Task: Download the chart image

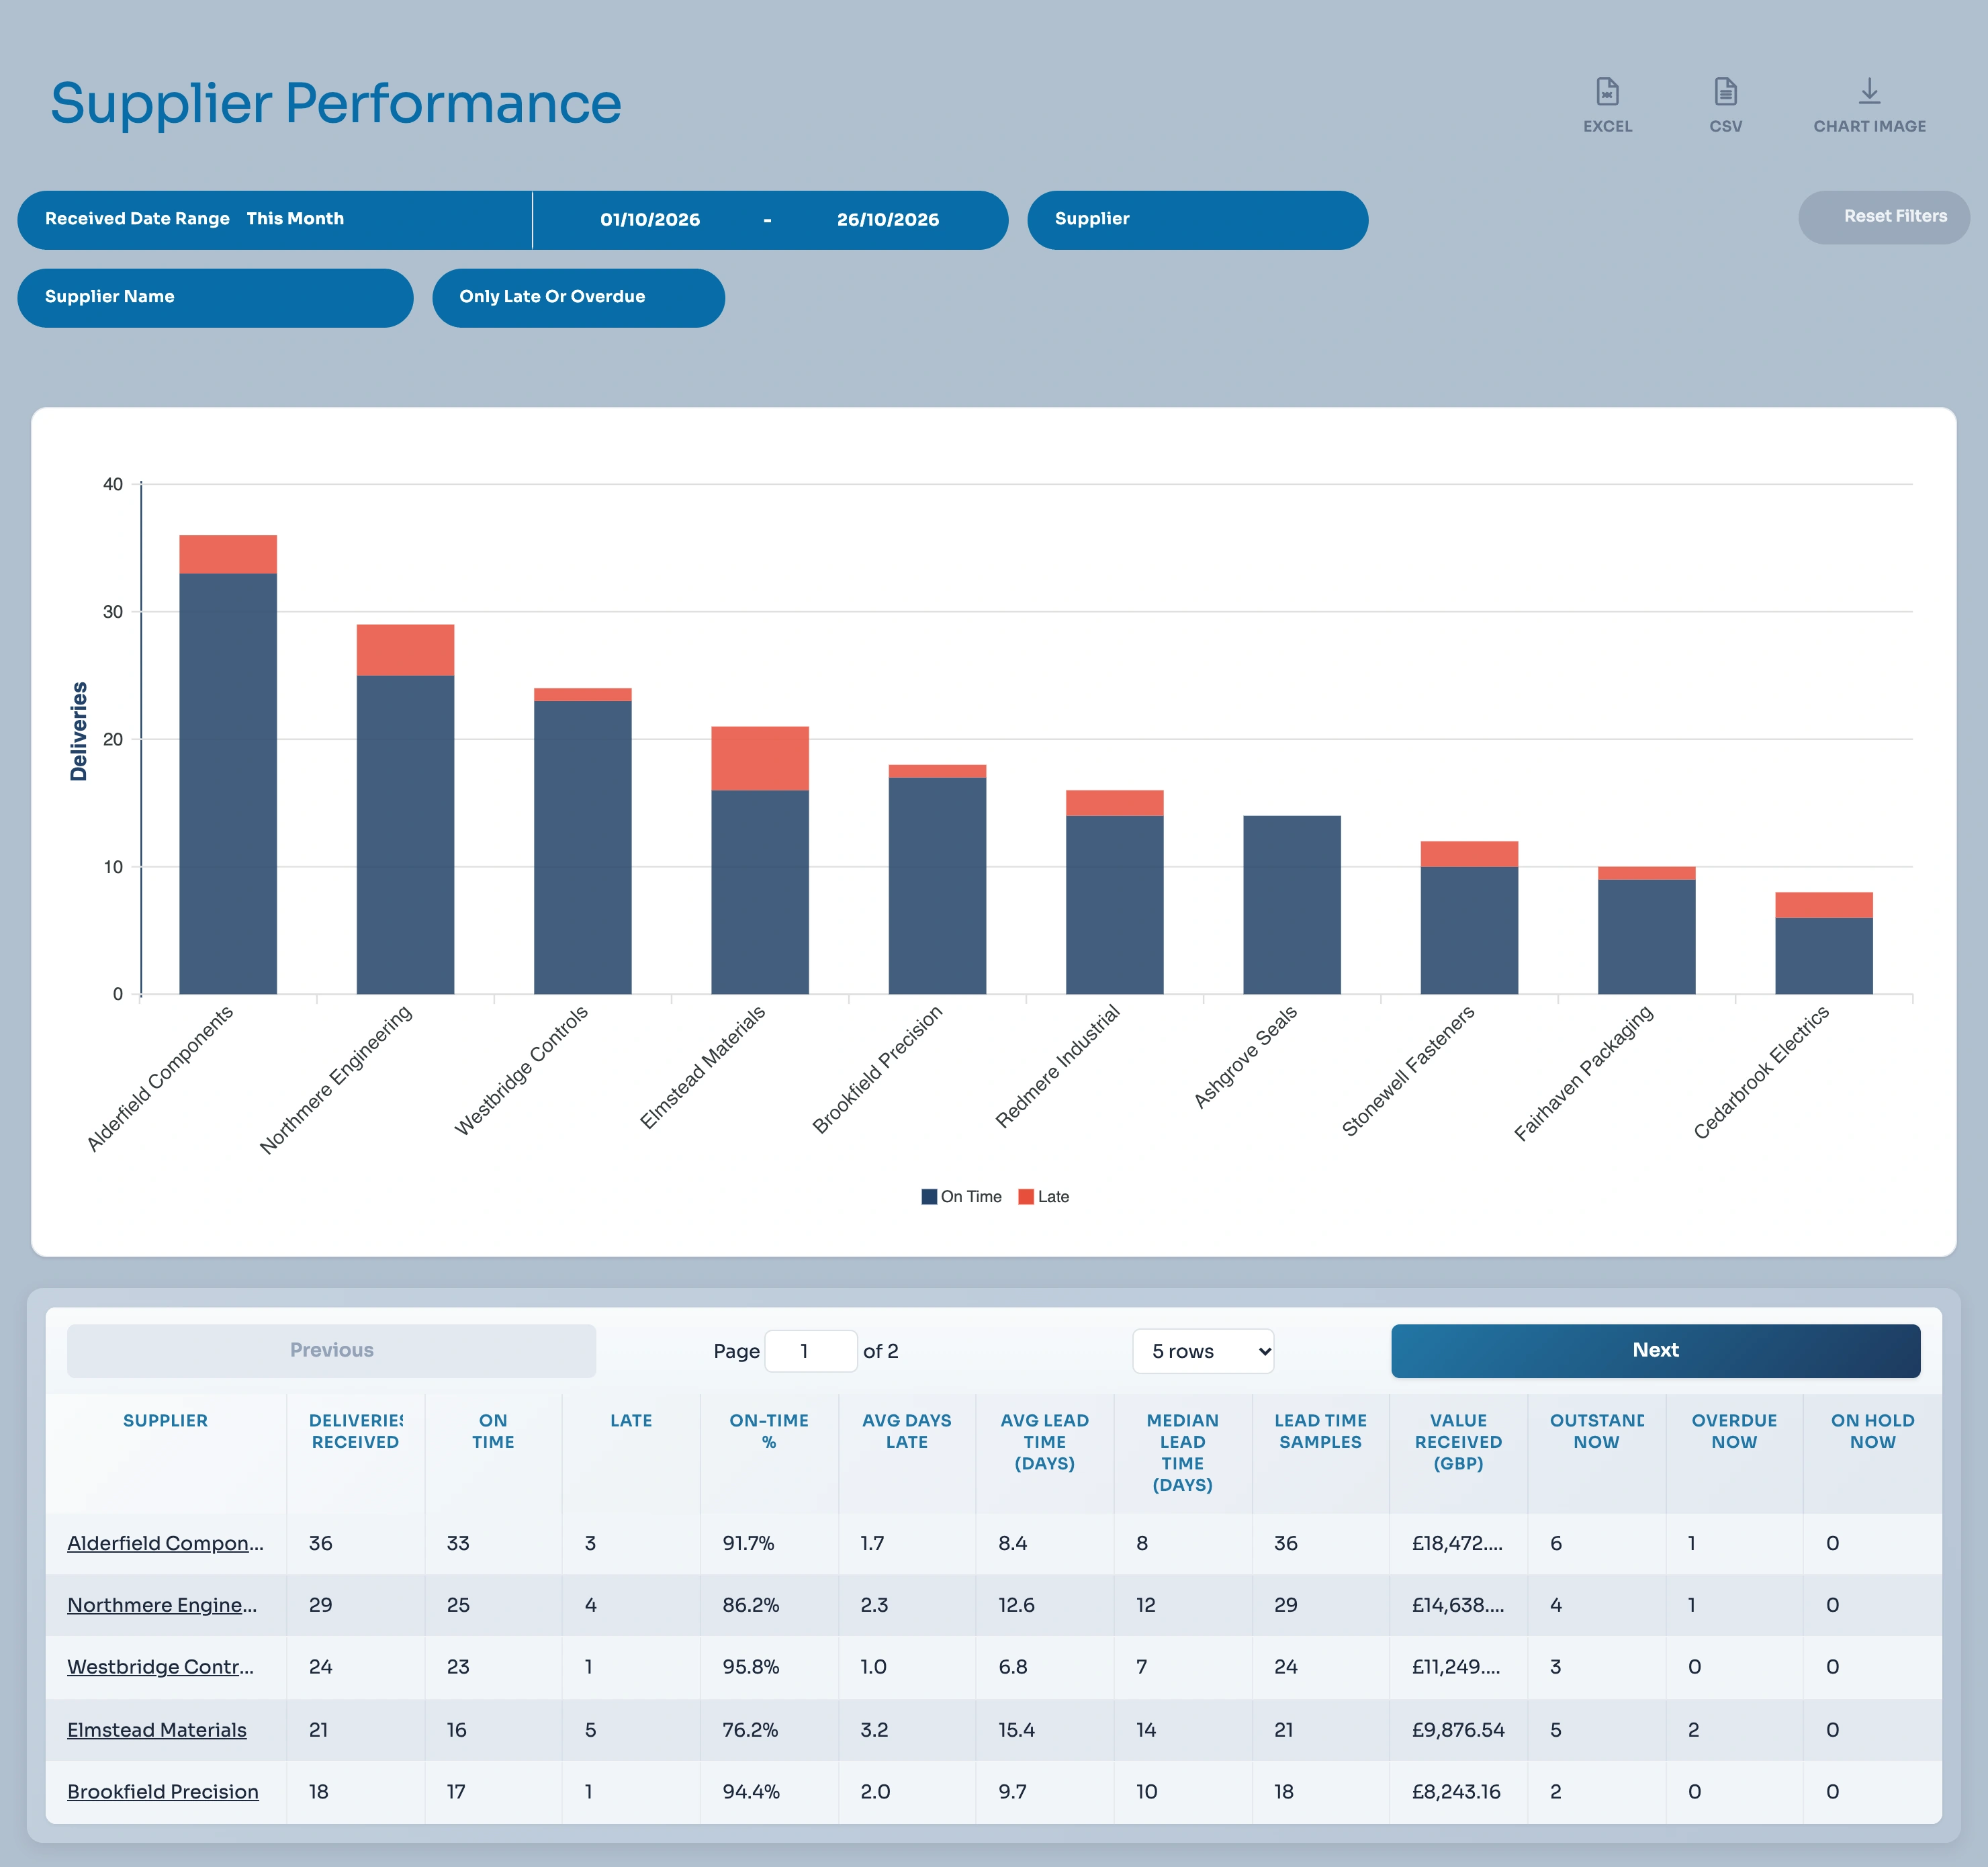Action: pyautogui.click(x=1869, y=105)
